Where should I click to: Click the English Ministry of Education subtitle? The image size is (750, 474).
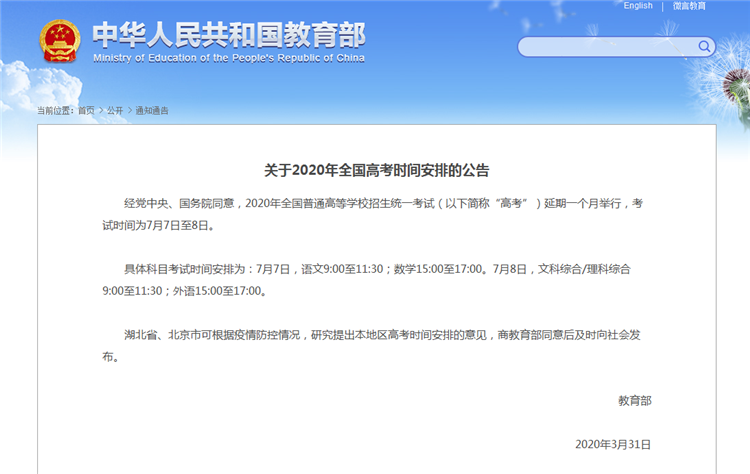[x=229, y=59]
